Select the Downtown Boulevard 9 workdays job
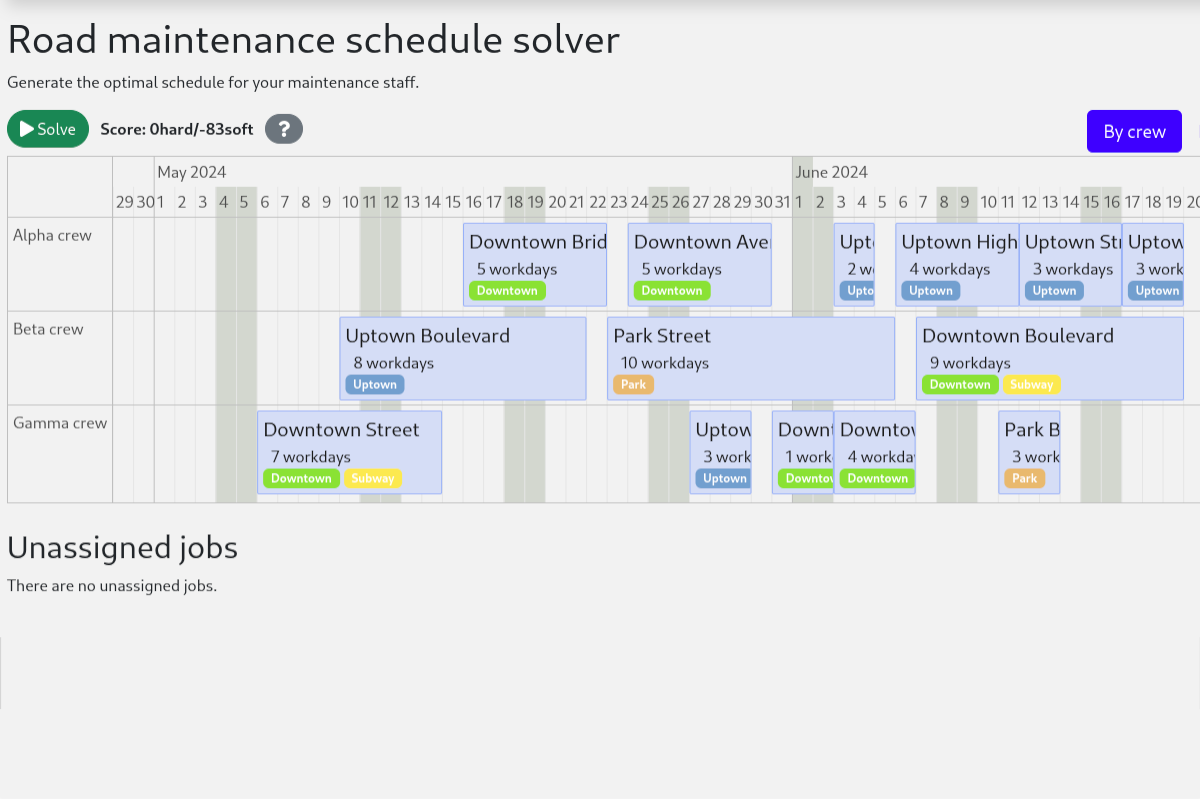 (x=1050, y=359)
